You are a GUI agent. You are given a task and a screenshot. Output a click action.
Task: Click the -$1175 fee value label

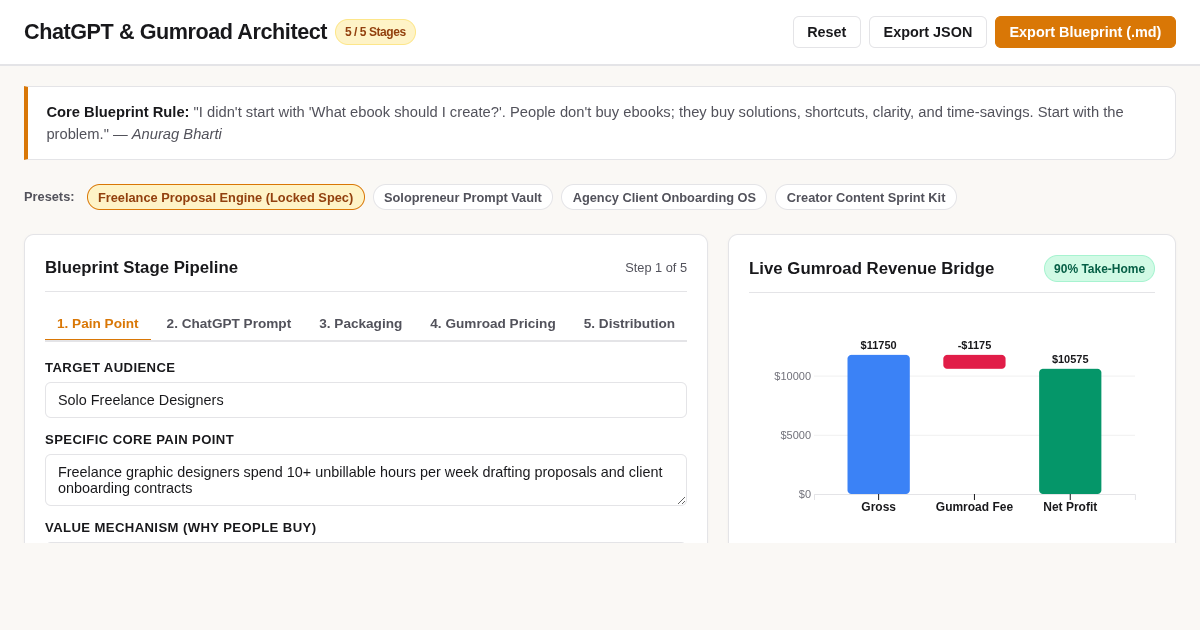974,345
